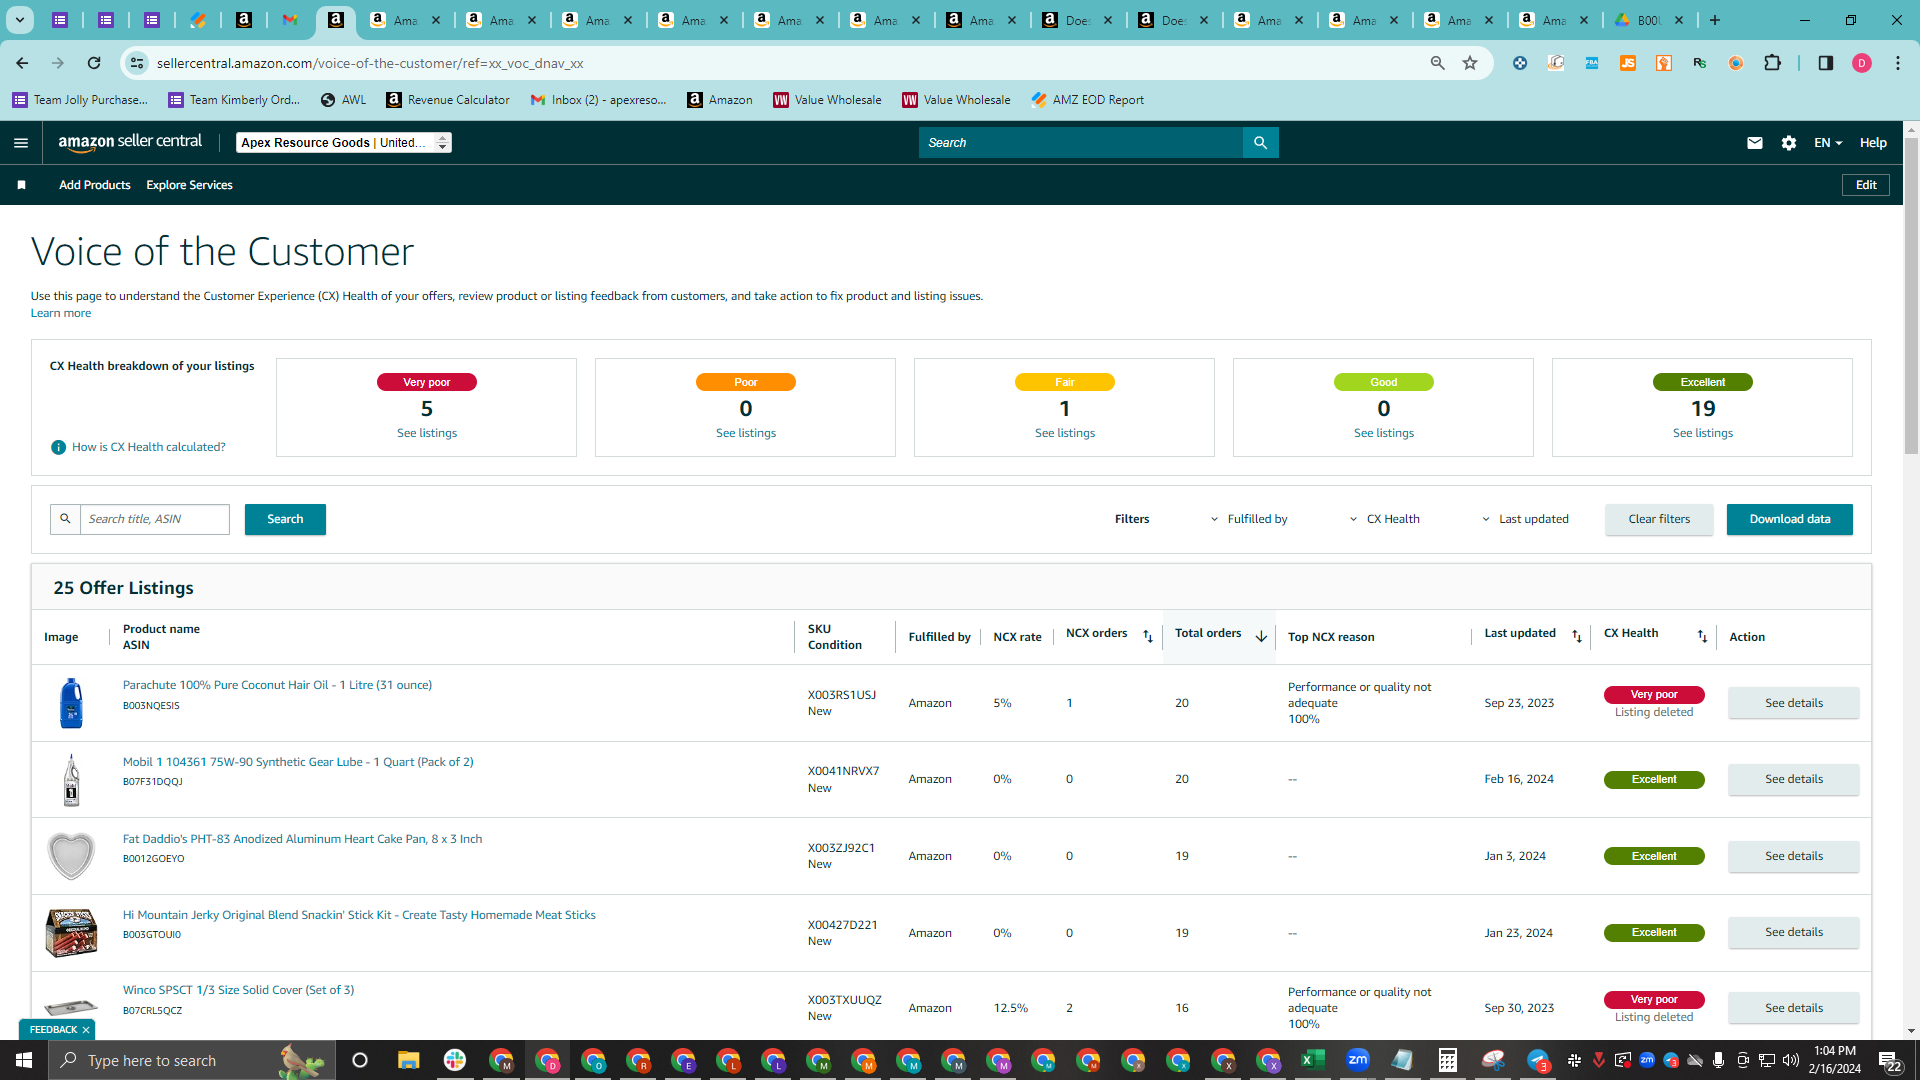
Task: Open File Explorer from the taskbar
Action: tap(408, 1060)
